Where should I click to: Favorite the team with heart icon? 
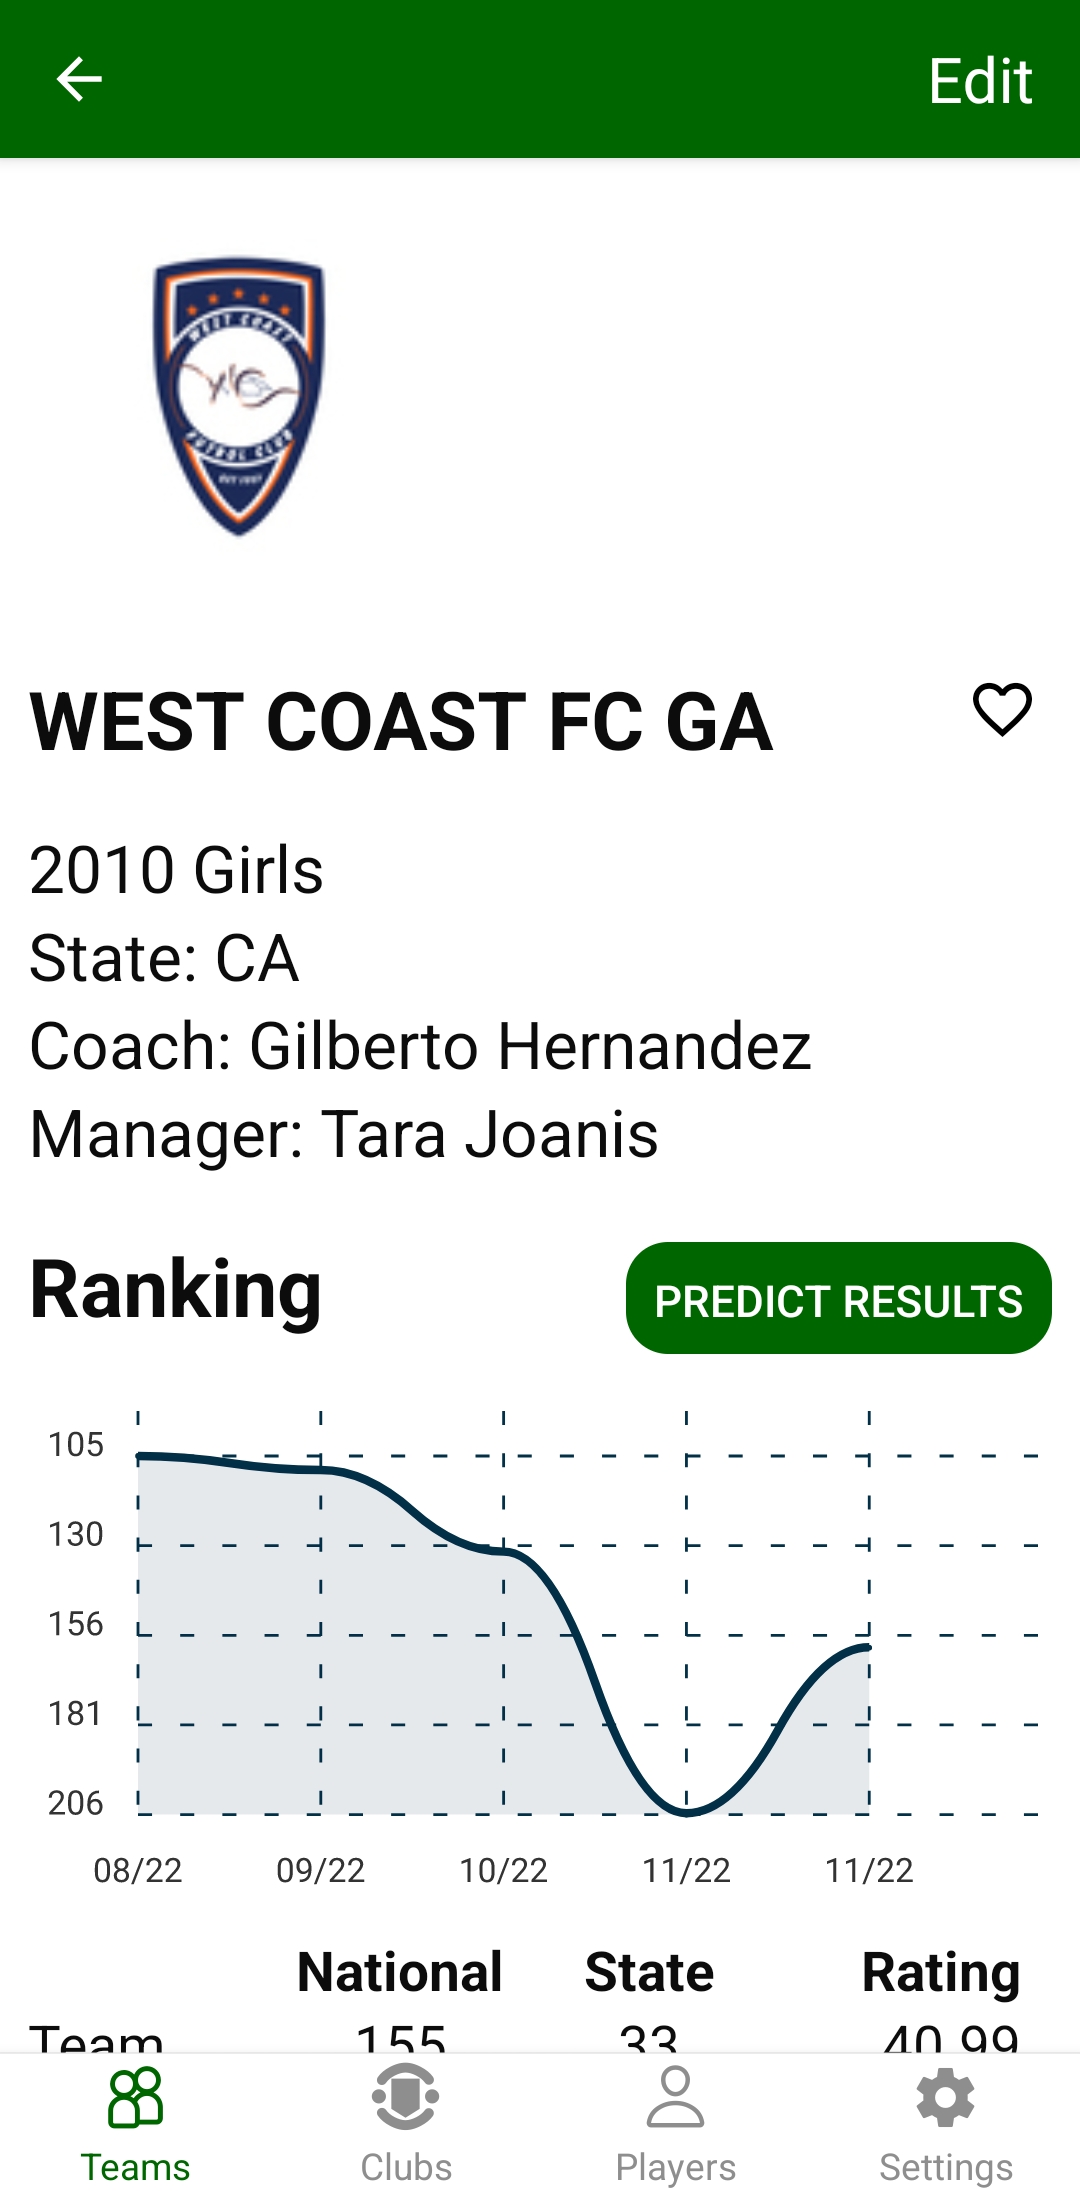pyautogui.click(x=1002, y=710)
